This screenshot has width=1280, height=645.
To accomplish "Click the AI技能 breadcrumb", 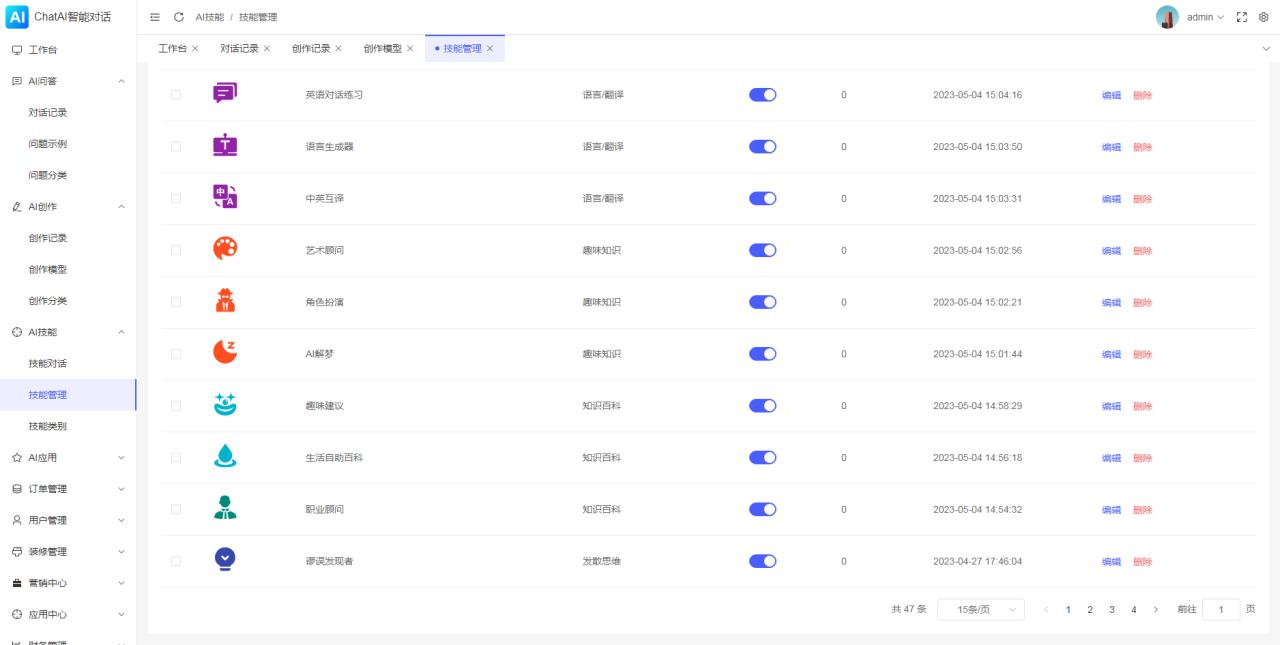I will tap(210, 17).
